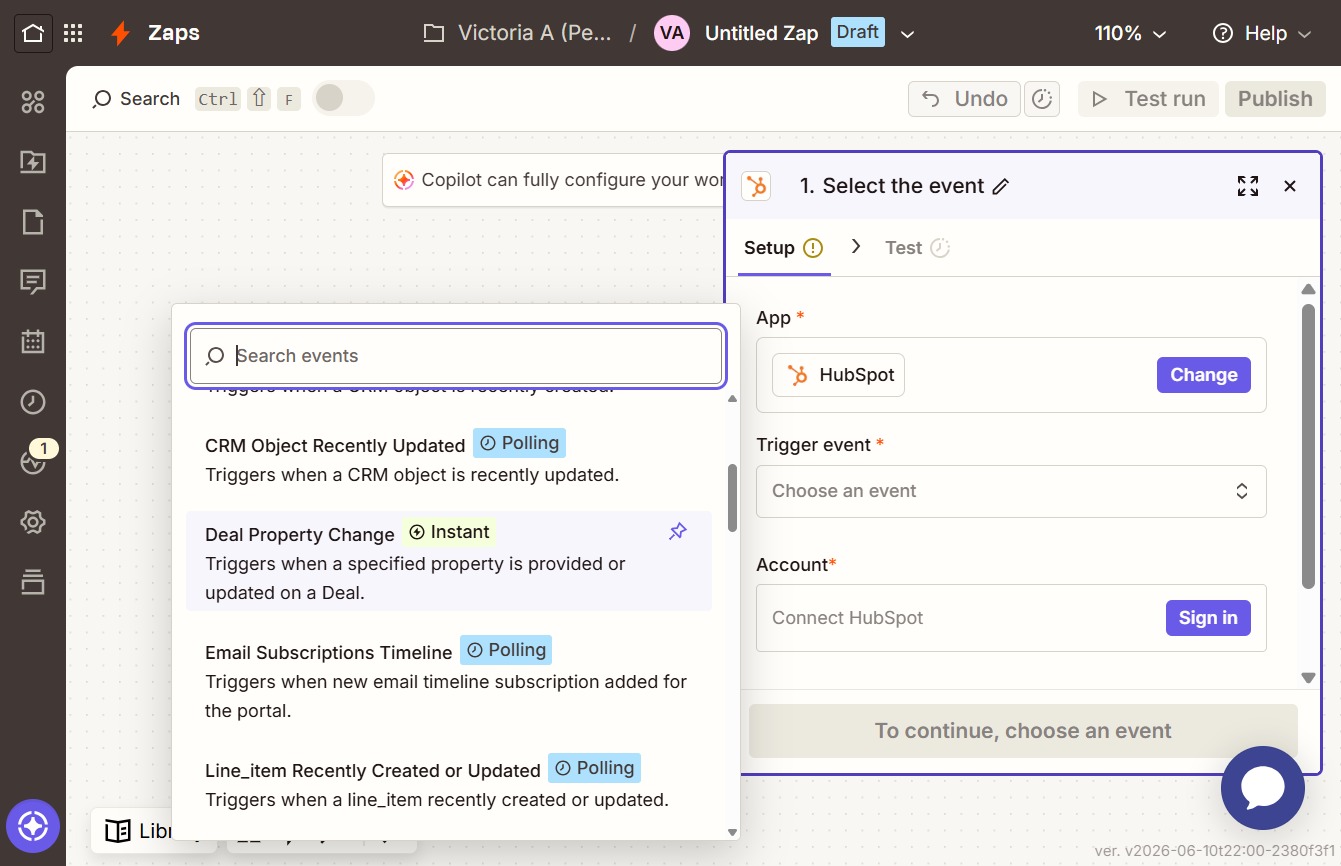Expand the step panel to full screen
This screenshot has width=1341, height=866.
[x=1248, y=186]
